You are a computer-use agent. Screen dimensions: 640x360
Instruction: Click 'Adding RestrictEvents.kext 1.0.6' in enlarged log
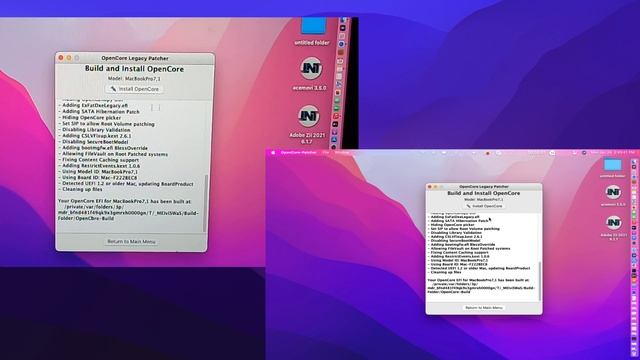[99, 166]
